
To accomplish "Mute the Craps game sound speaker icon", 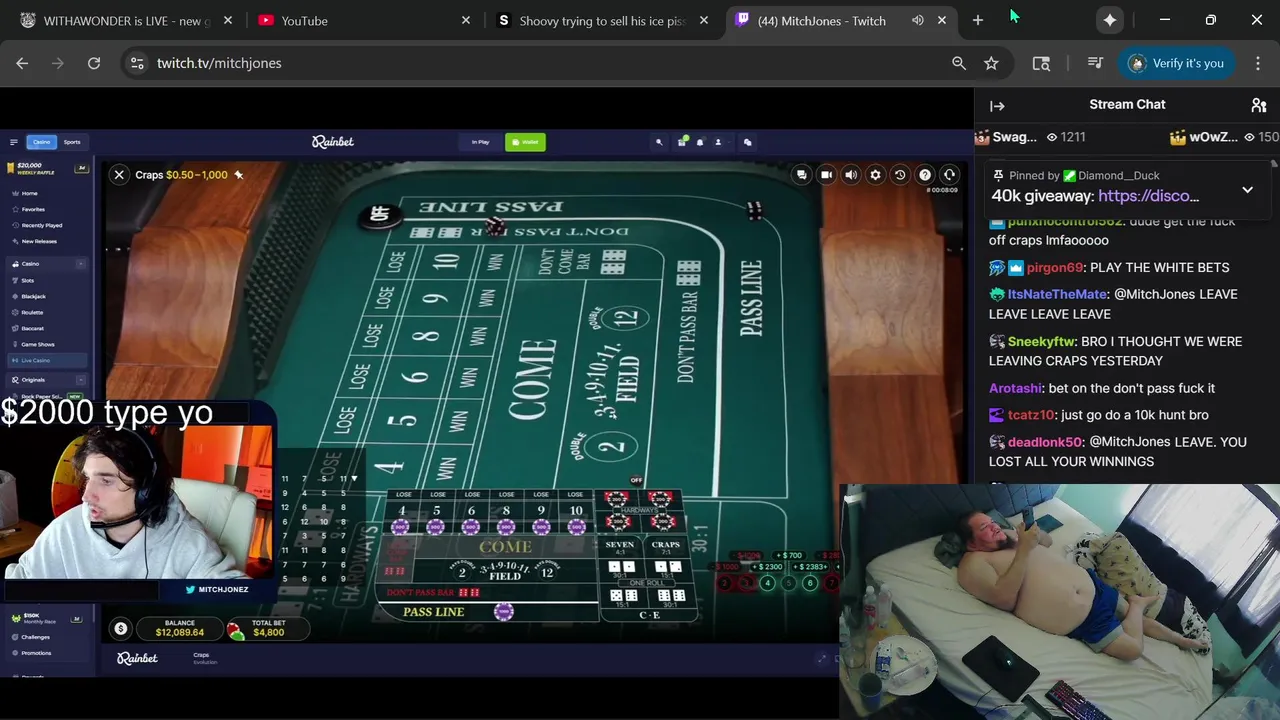I will click(851, 175).
